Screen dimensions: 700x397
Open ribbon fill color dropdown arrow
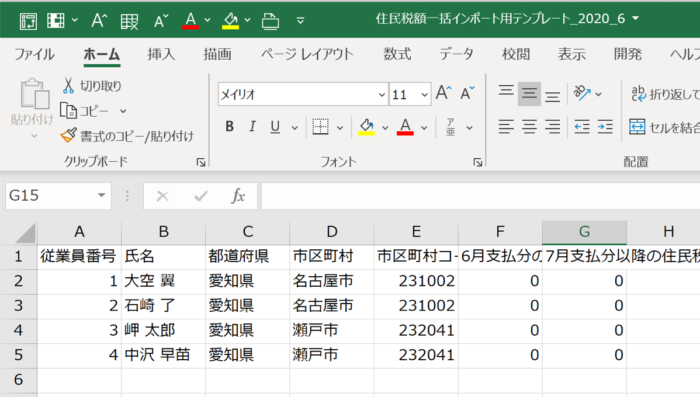click(x=385, y=128)
